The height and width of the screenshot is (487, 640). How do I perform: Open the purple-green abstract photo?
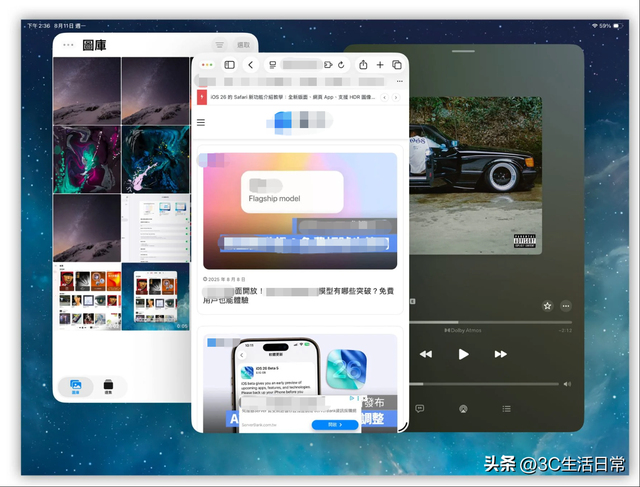pyautogui.click(x=87, y=159)
